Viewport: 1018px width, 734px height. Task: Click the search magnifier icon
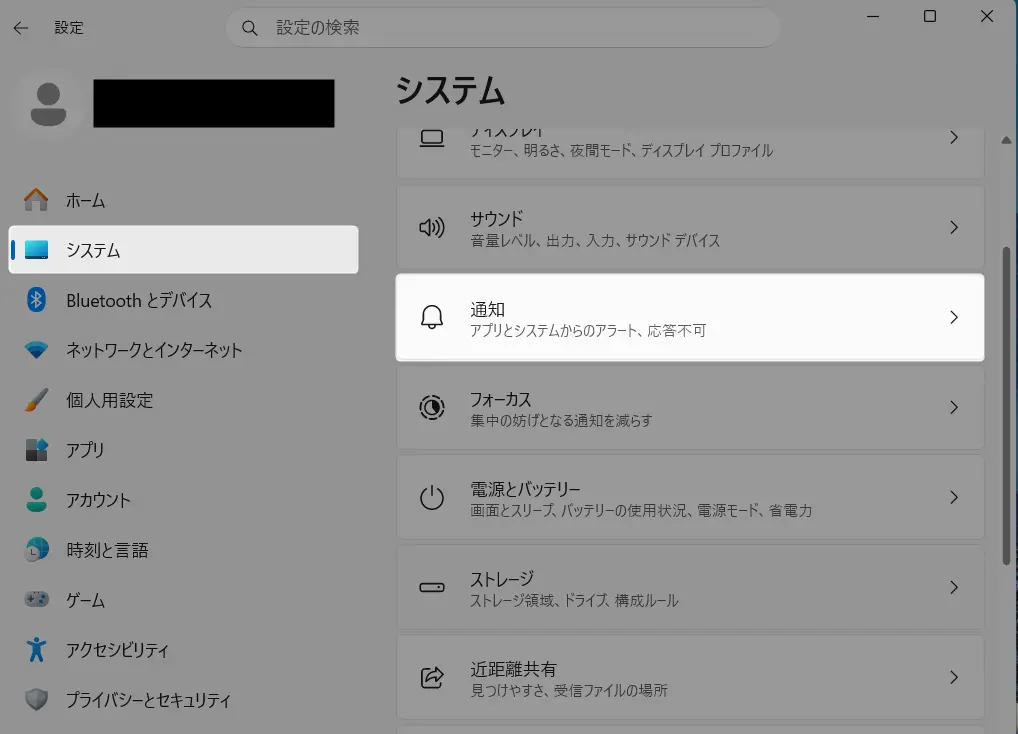249,28
